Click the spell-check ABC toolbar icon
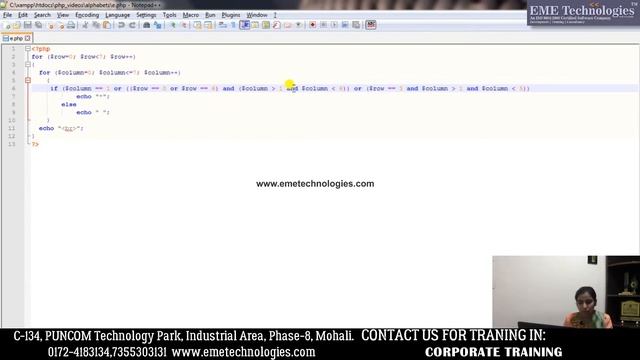The height and width of the screenshot is (360, 640). pyautogui.click(x=371, y=25)
